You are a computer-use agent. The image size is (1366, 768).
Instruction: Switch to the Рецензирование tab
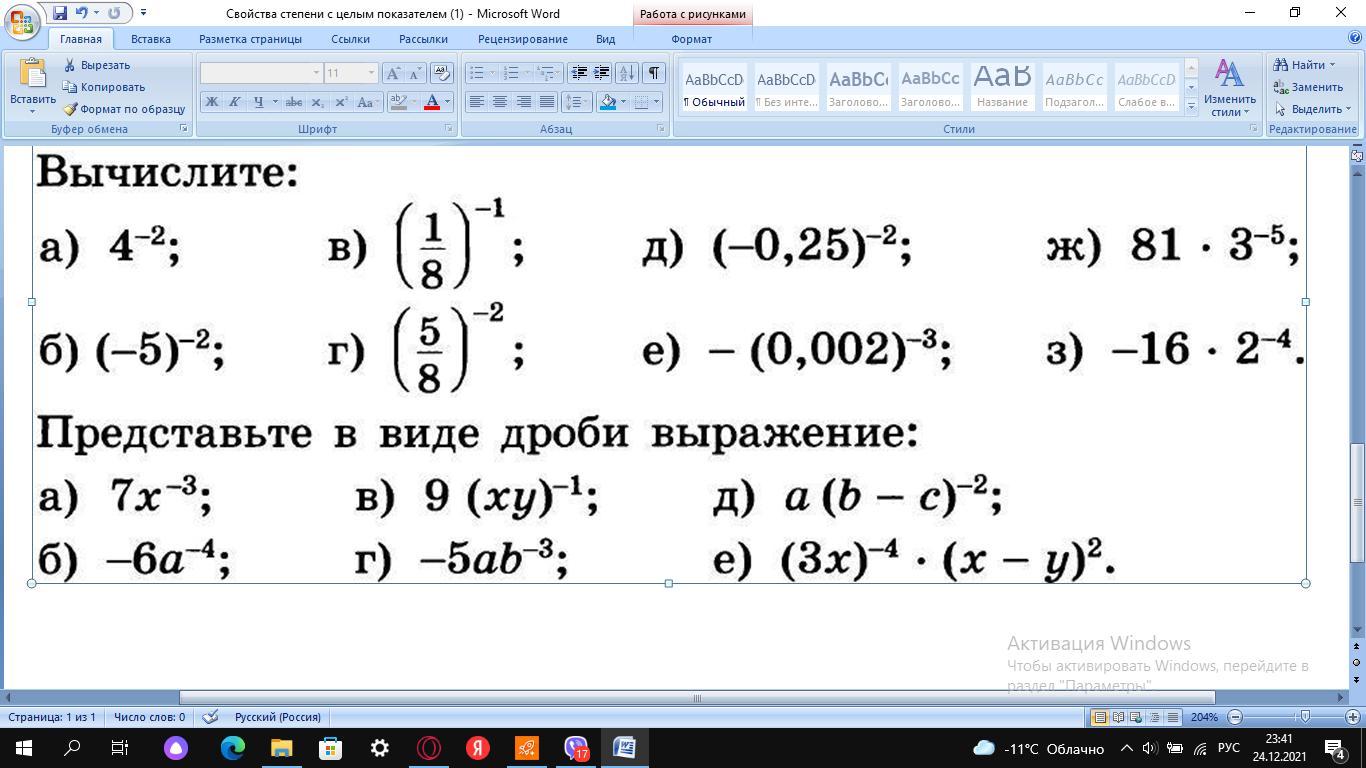click(523, 39)
